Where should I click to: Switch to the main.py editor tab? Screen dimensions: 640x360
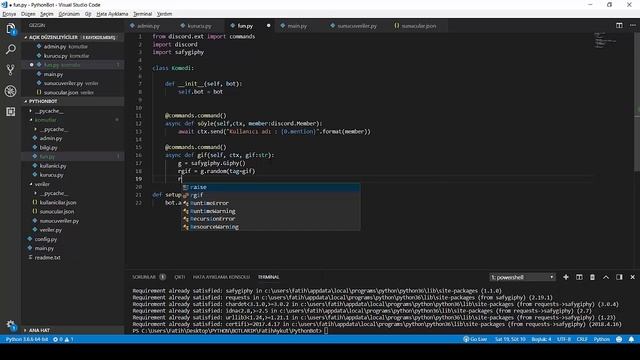pyautogui.click(x=297, y=26)
